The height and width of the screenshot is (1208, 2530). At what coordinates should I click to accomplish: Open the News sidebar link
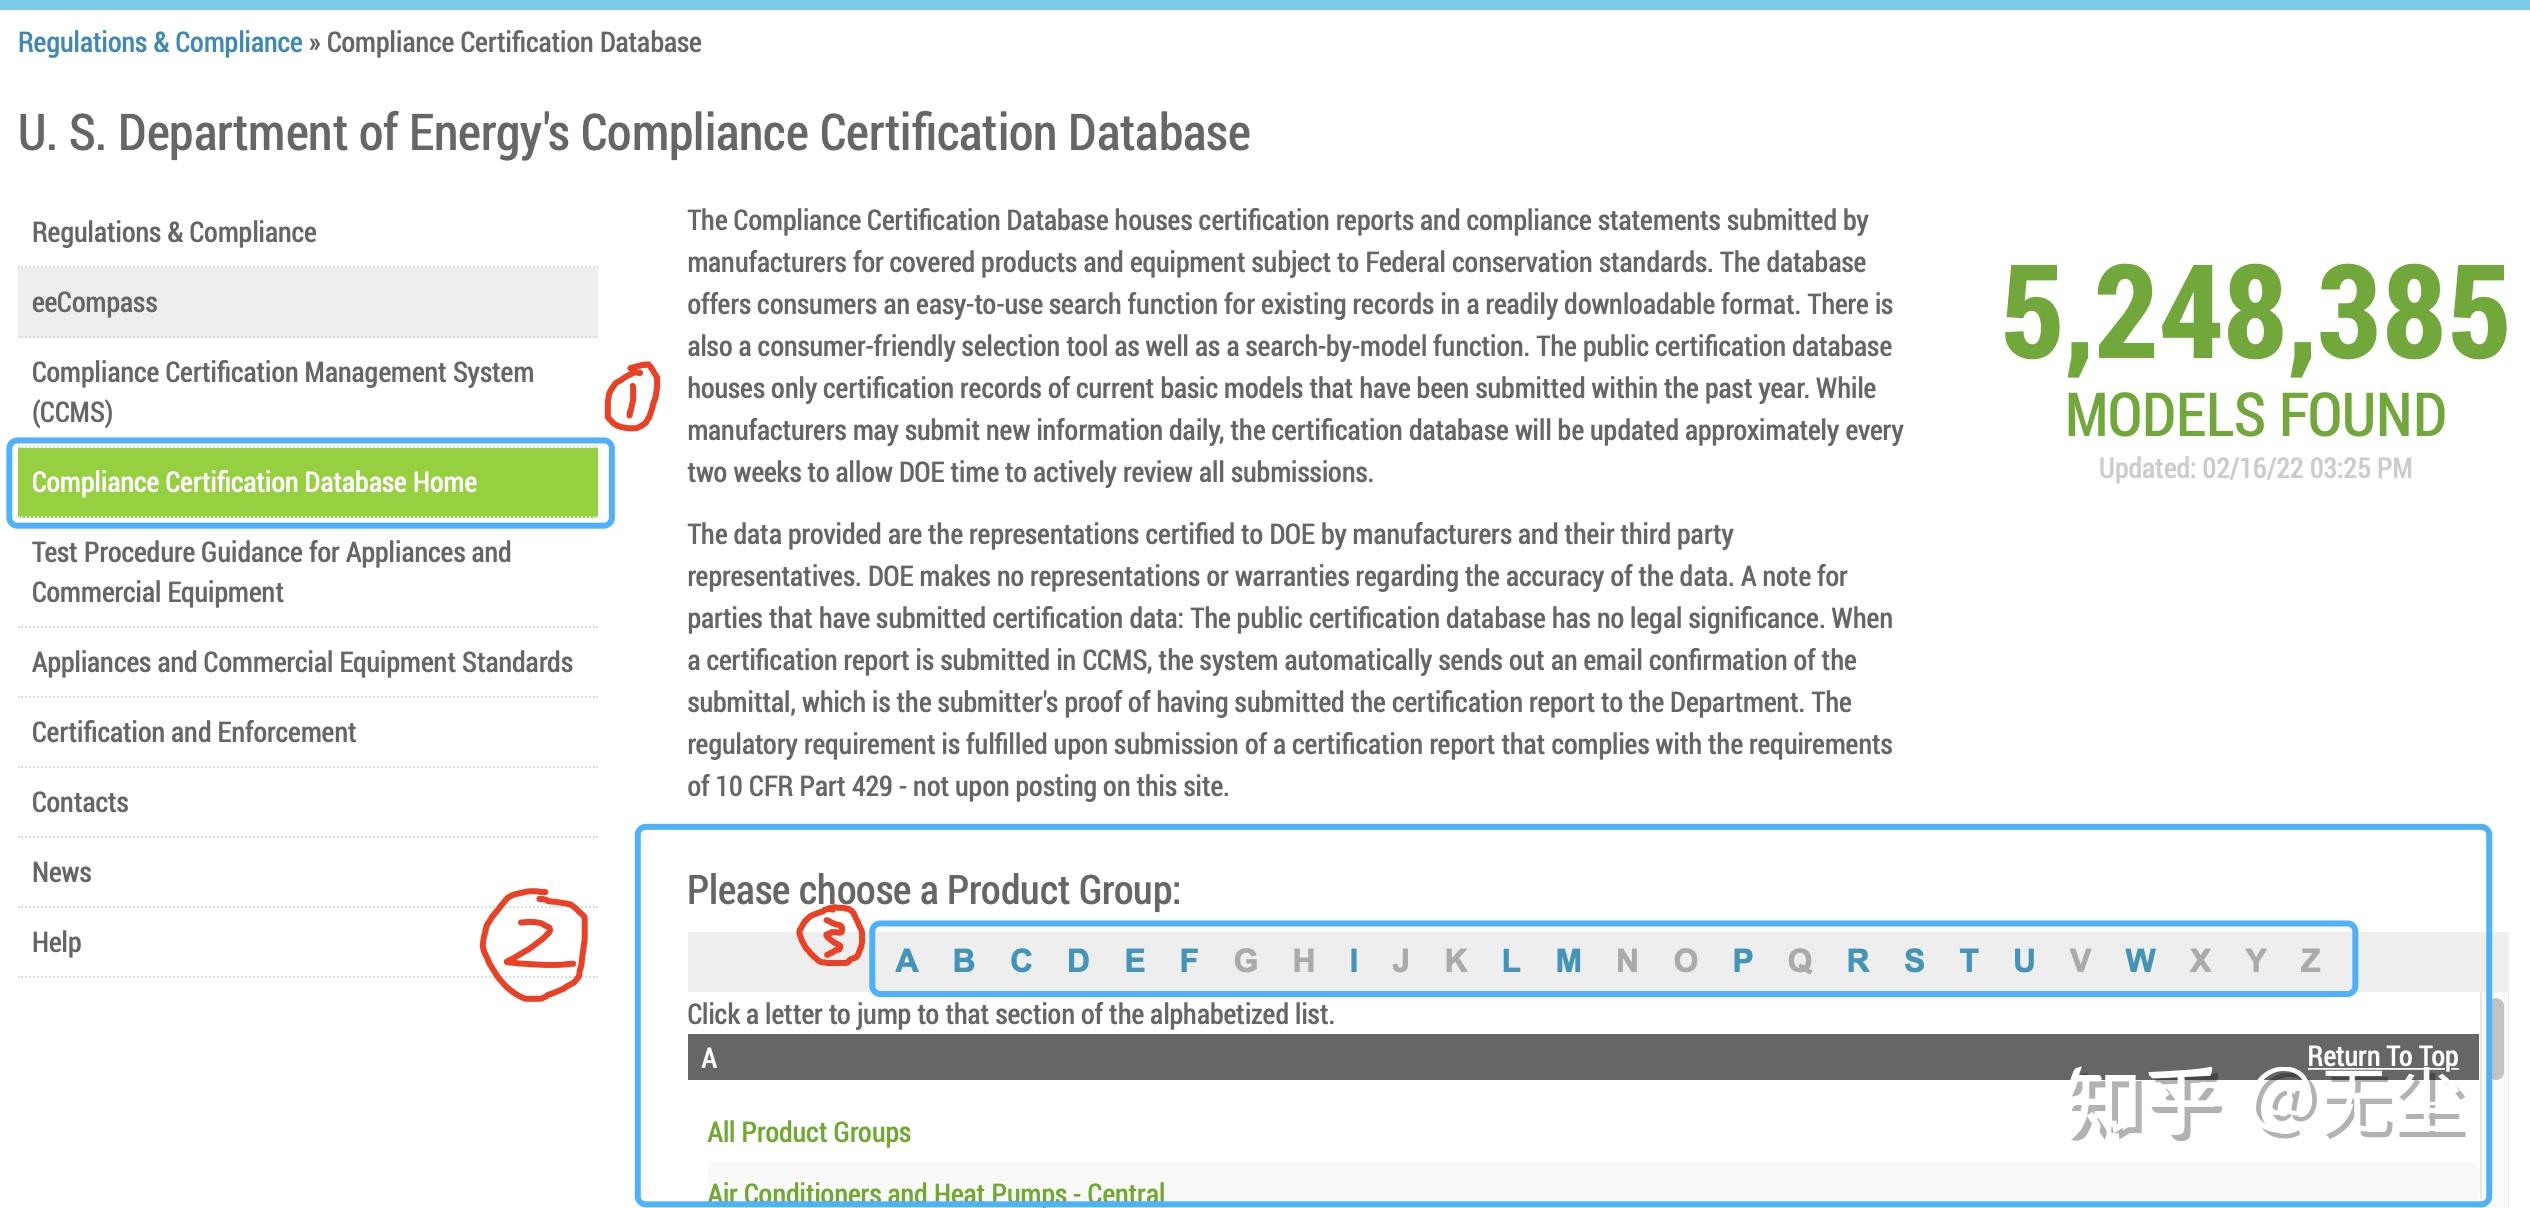coord(61,872)
